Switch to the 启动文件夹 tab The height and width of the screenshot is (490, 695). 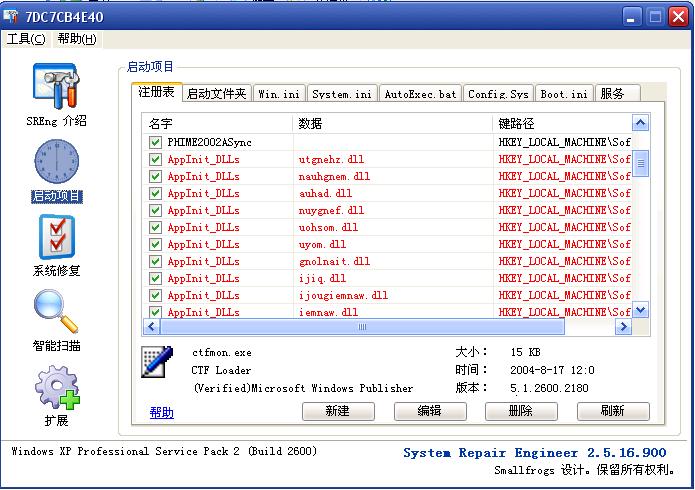217,94
